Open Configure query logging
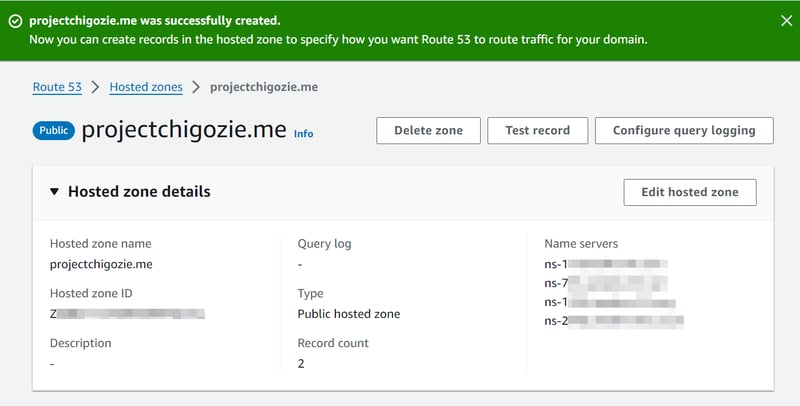Screen dimensions: 800x406 point(683,130)
